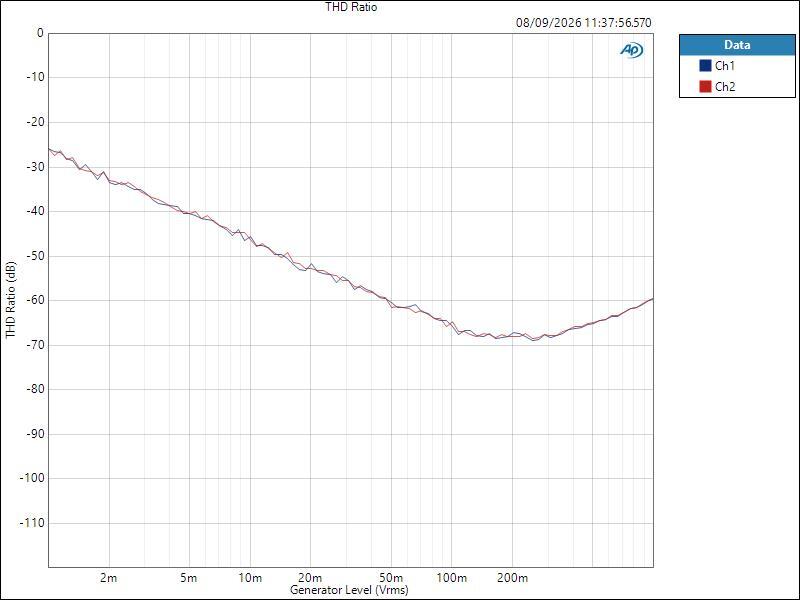
Task: Click the 20m x-axis tick label
Action: pos(310,578)
